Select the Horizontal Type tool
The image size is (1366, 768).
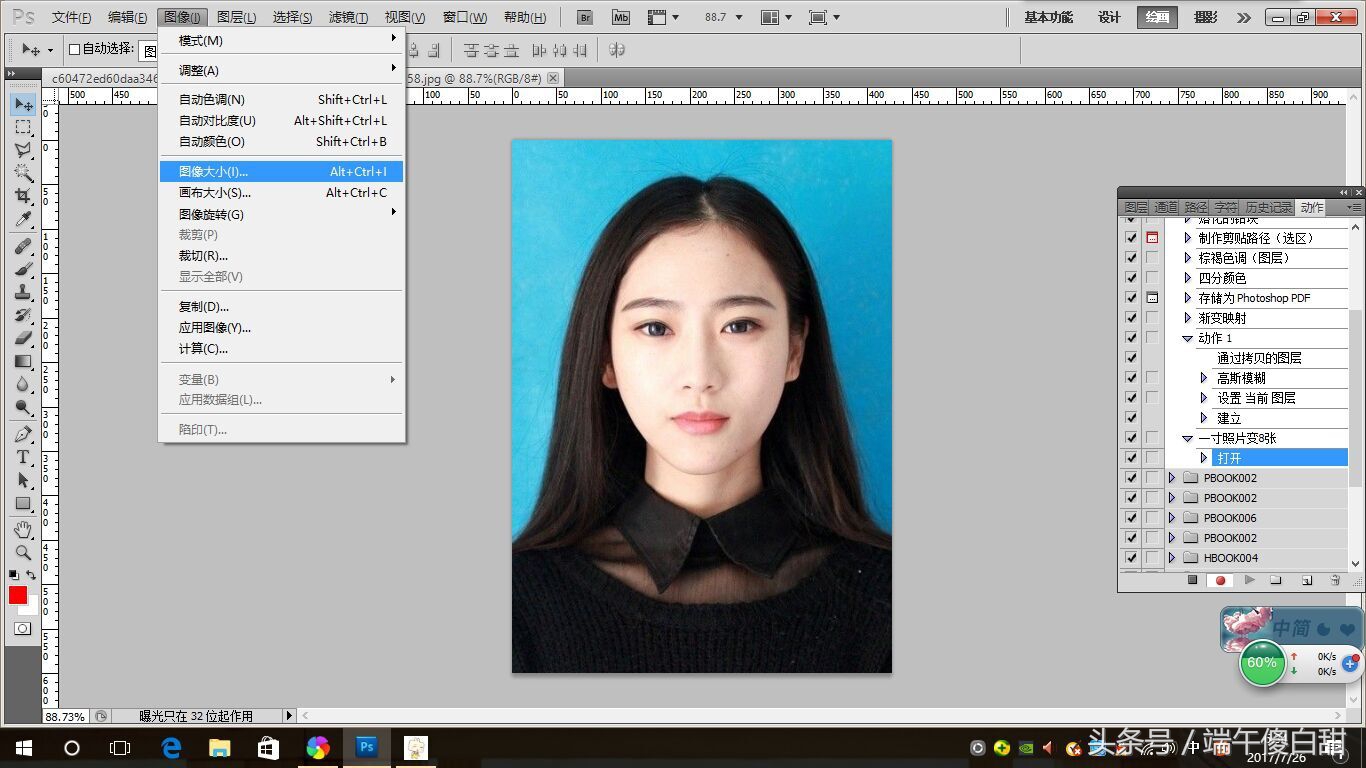[23, 457]
